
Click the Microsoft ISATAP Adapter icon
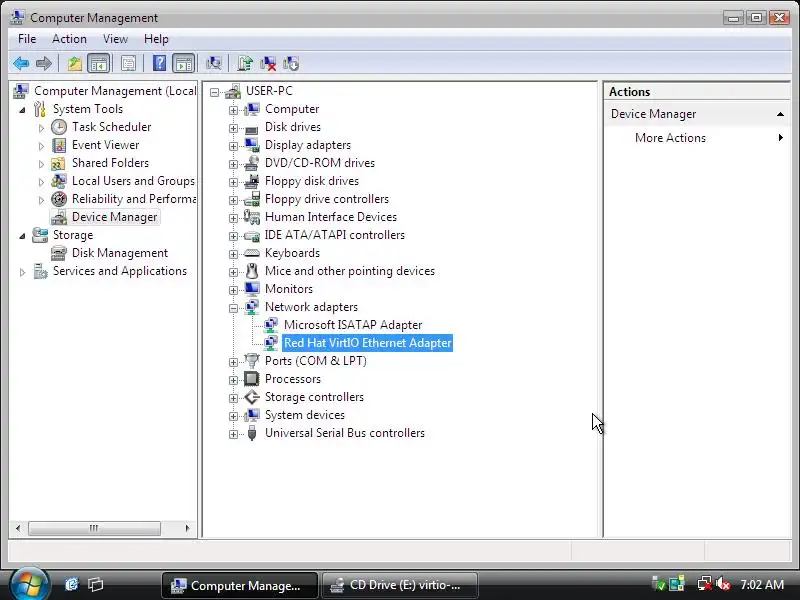coord(271,325)
